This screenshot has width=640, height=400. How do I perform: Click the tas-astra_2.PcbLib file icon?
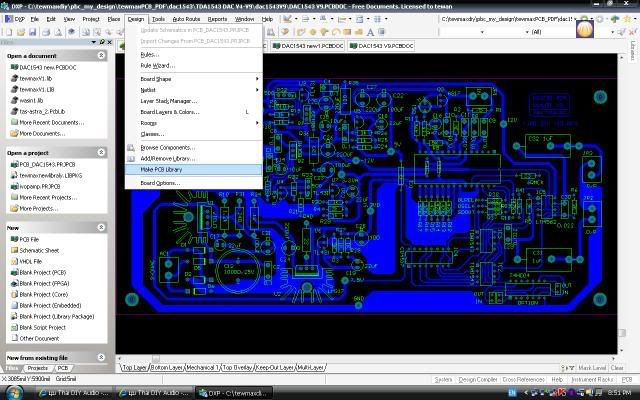click(12, 111)
